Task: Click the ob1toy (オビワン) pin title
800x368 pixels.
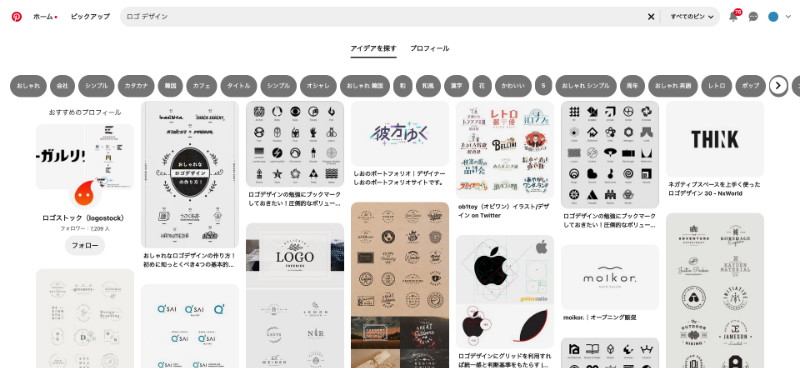Action: tap(504, 211)
